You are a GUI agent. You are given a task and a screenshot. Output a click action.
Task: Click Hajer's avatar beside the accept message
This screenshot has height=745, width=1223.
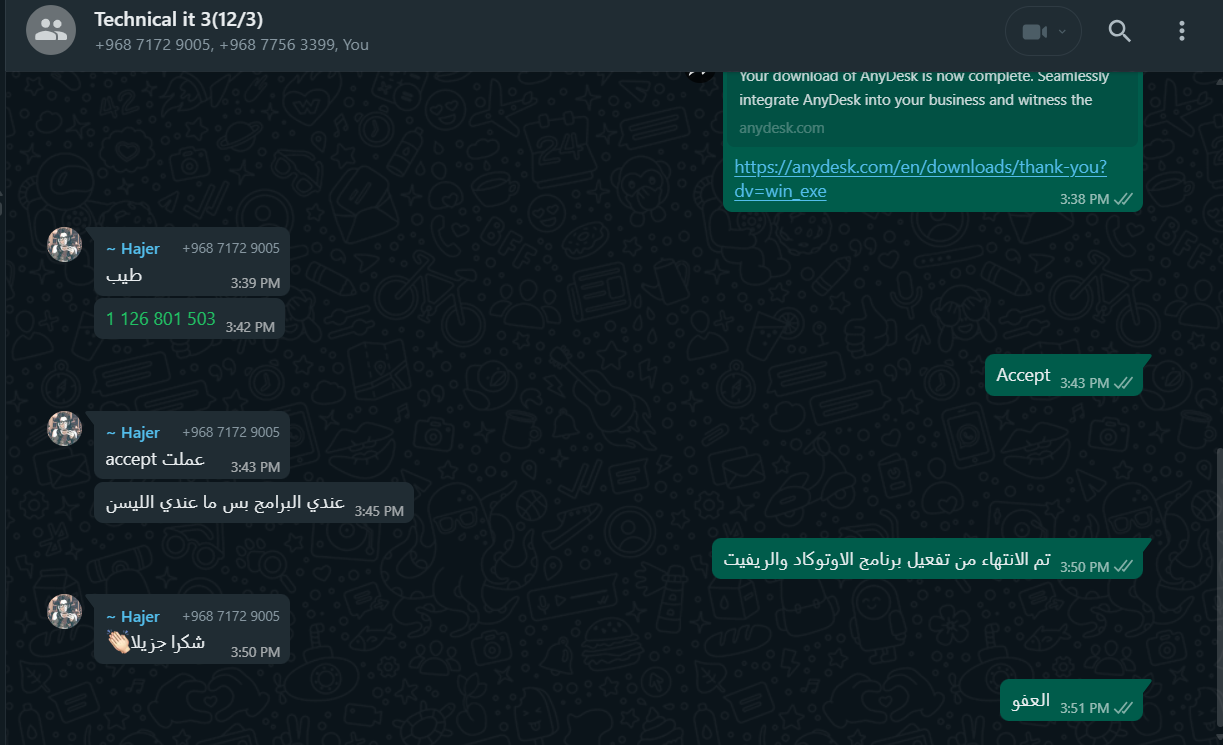65,429
